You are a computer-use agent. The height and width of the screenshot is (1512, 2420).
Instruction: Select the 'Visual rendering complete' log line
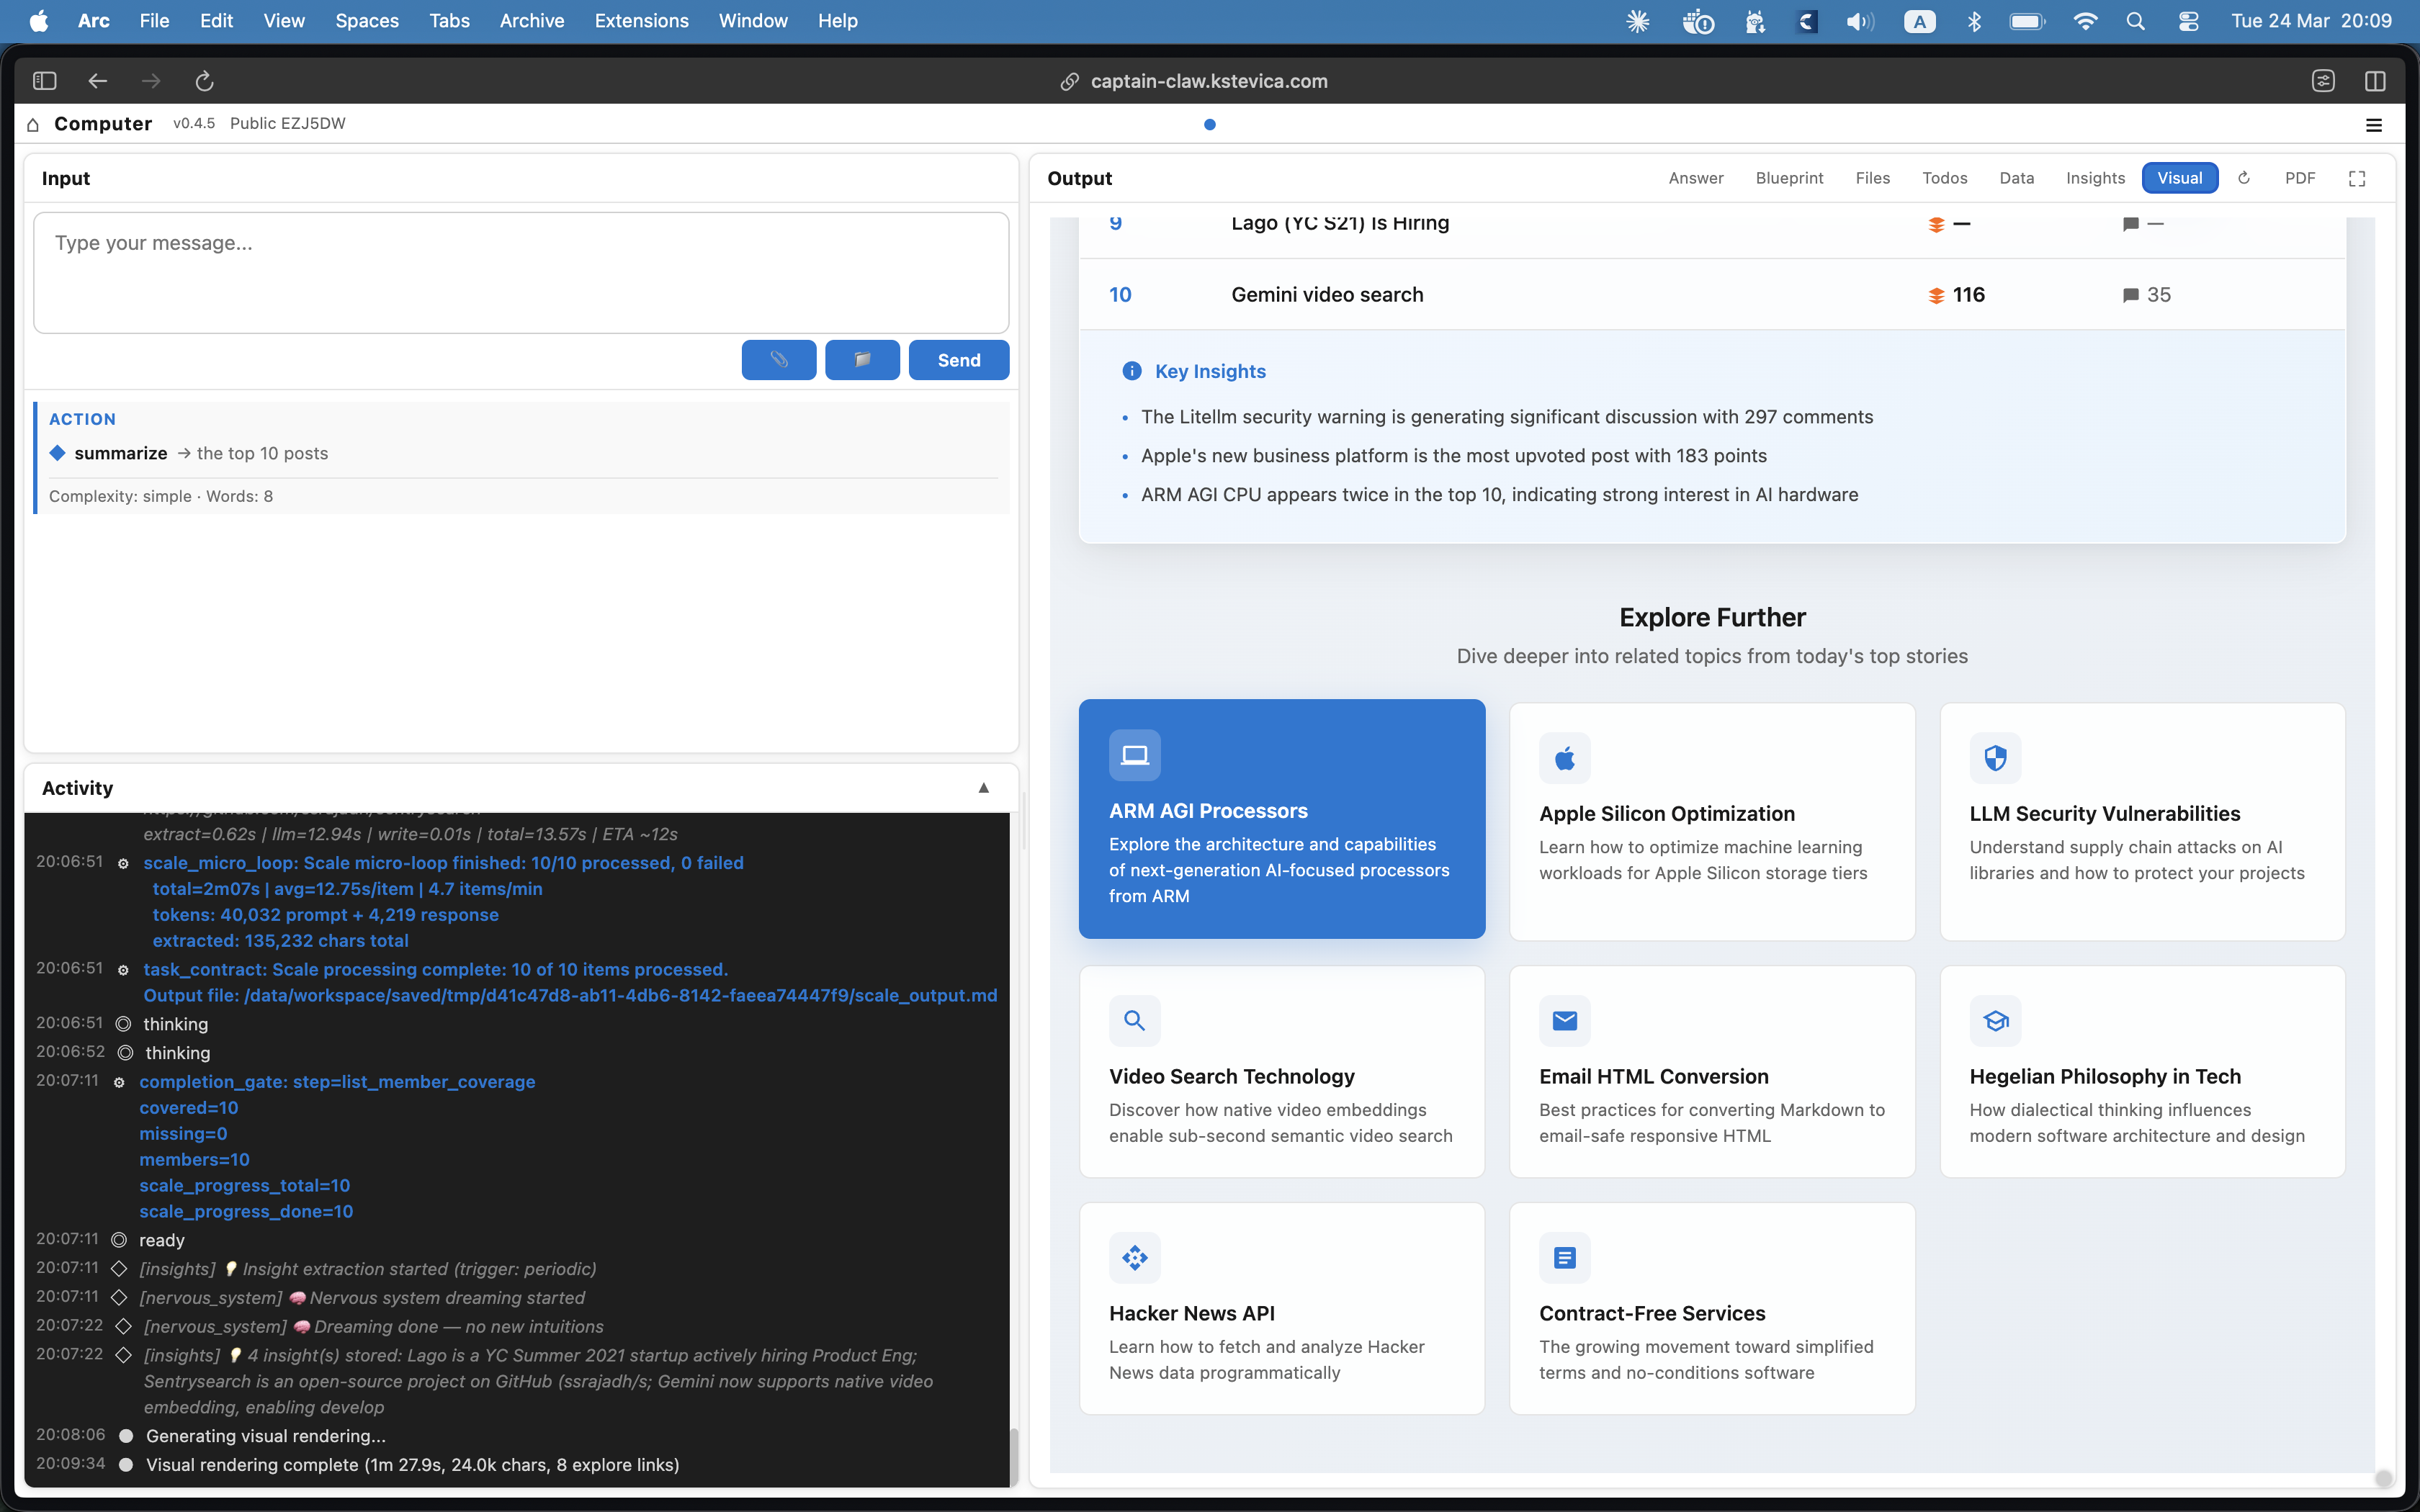[x=412, y=1465]
